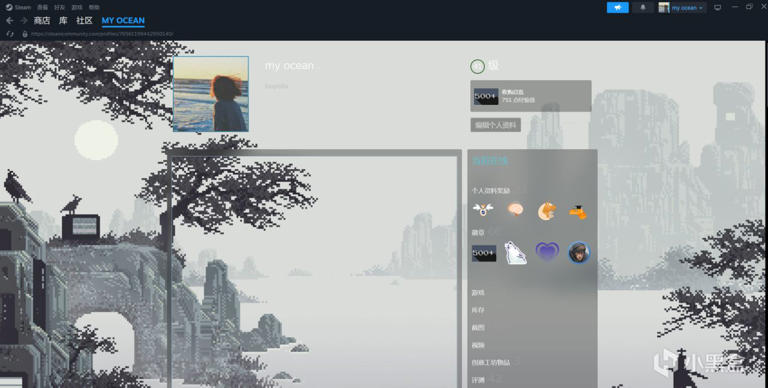Viewport: 768px width, 388px height.
Task: Click the Steam logo menu
Action: [18, 7]
